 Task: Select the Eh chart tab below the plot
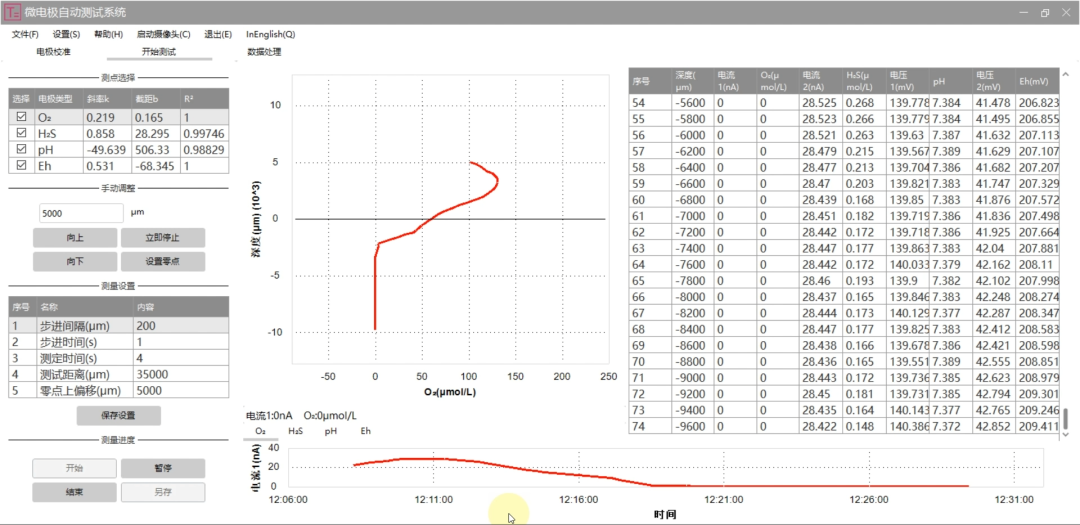366,431
